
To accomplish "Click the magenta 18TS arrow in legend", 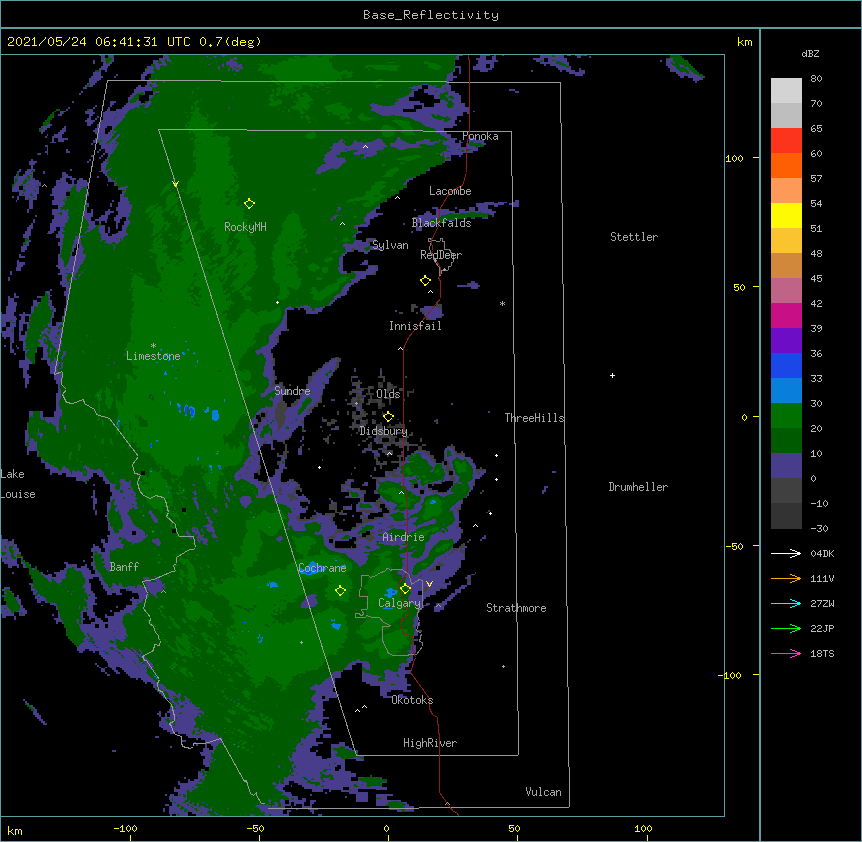I will point(786,653).
